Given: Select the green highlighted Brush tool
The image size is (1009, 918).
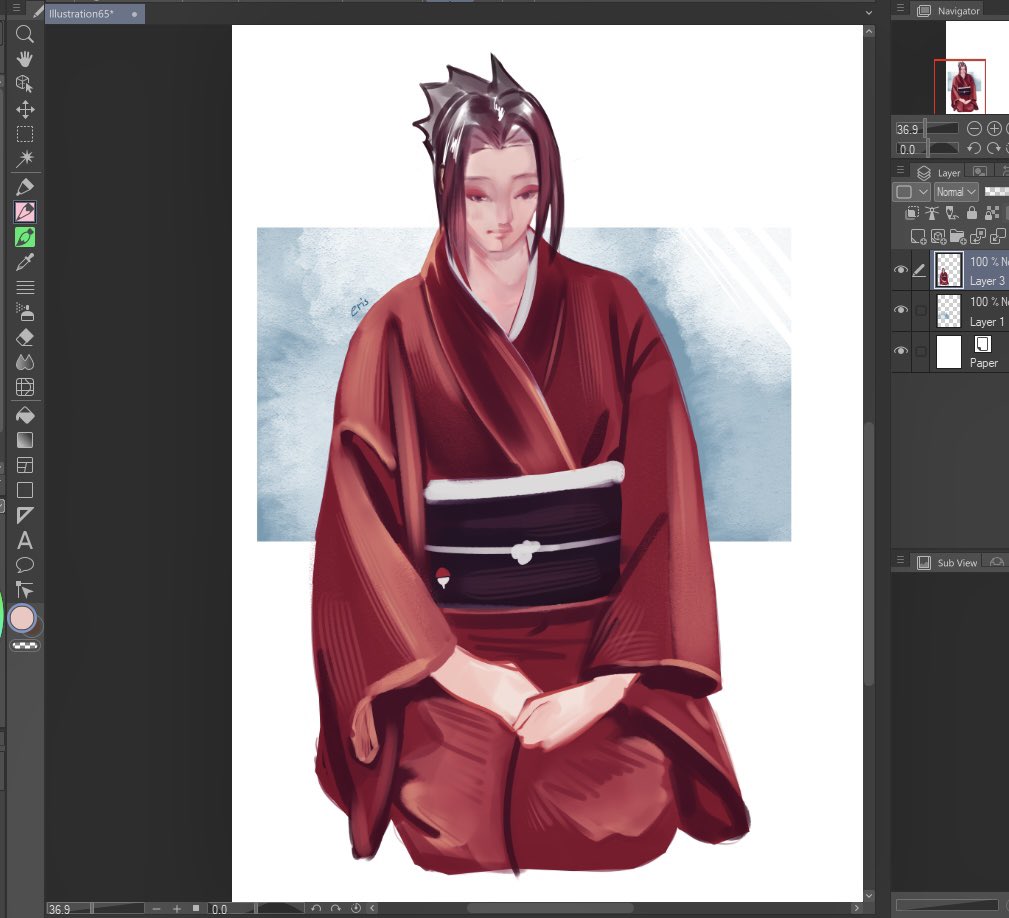Looking at the screenshot, I should [x=24, y=237].
